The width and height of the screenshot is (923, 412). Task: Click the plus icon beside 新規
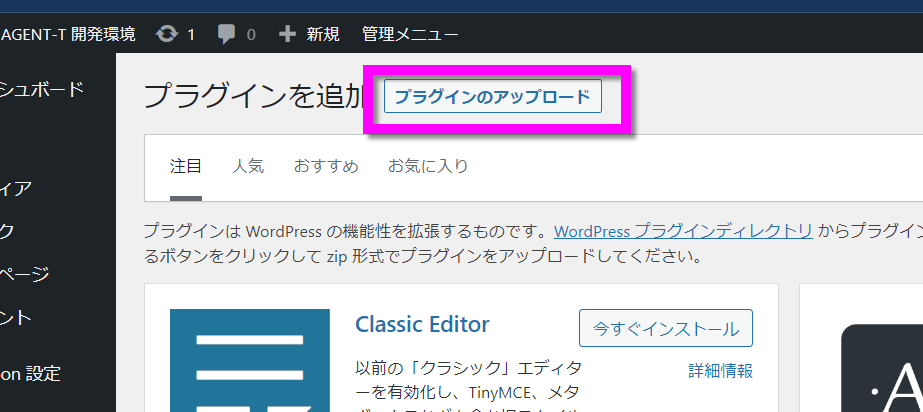288,34
